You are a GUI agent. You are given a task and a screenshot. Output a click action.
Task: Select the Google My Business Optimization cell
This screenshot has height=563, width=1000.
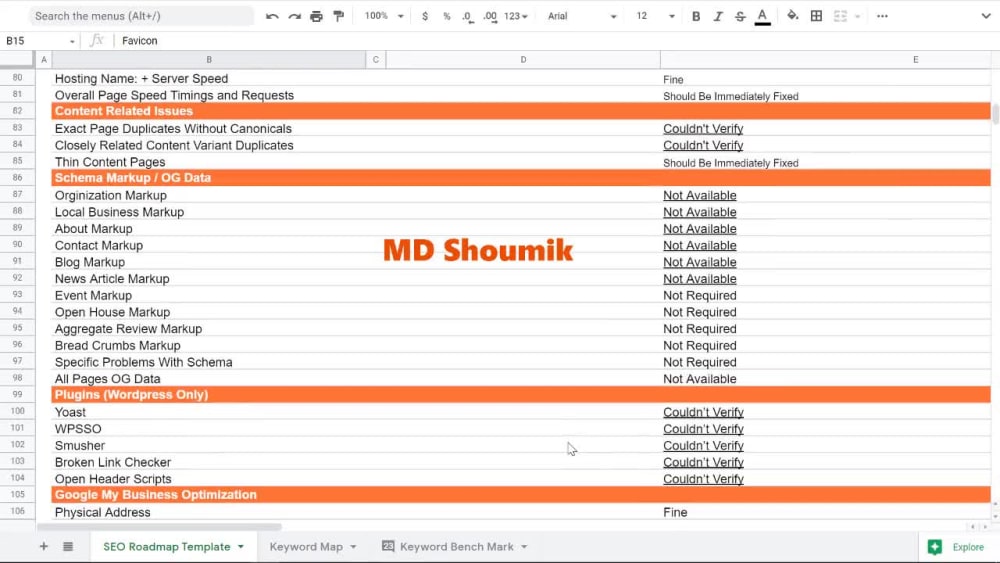click(x=209, y=495)
